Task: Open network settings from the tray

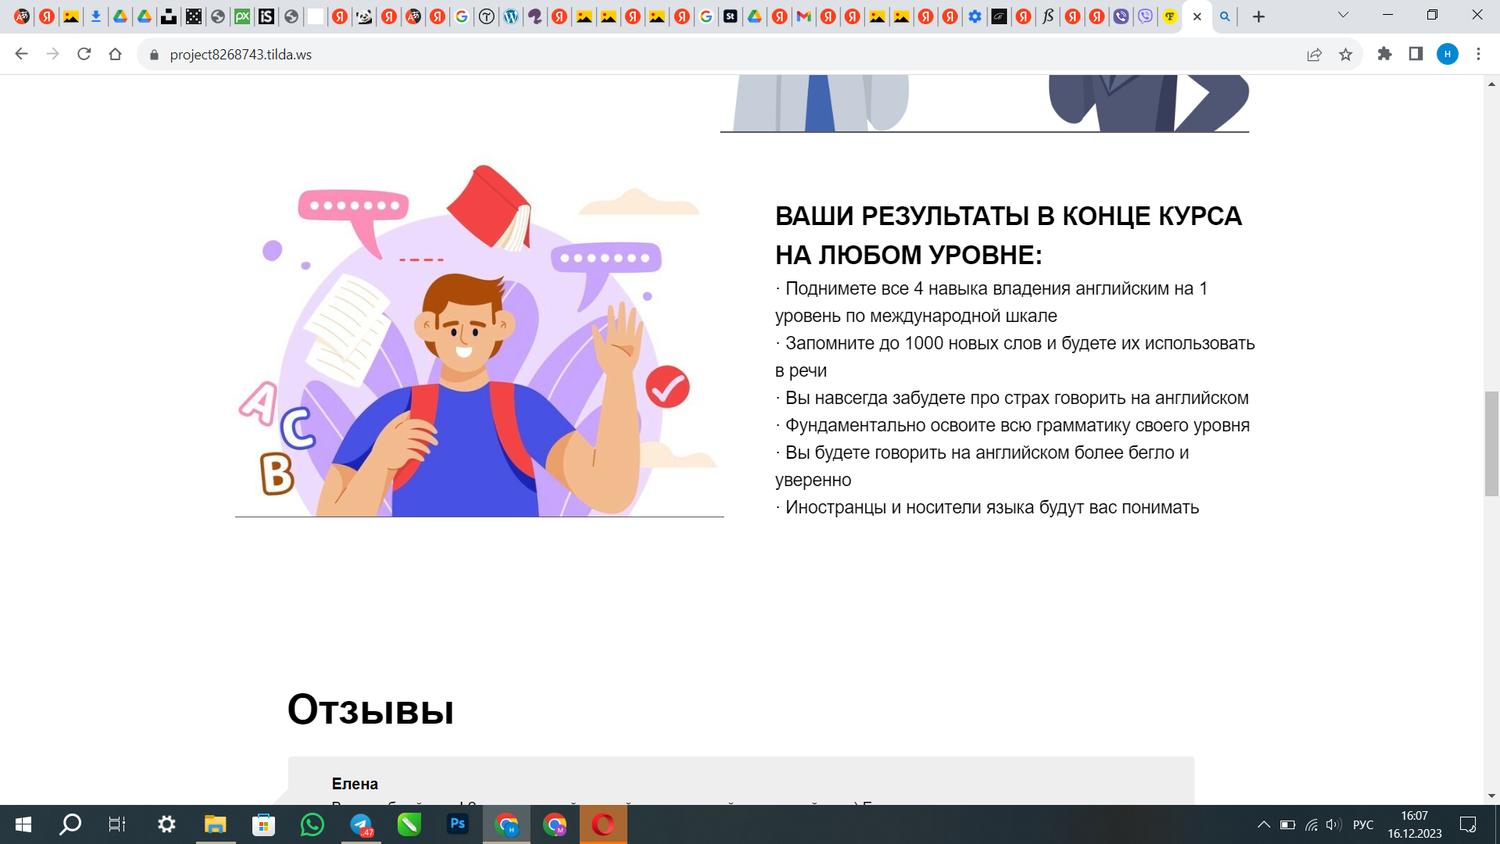Action: (x=1311, y=825)
